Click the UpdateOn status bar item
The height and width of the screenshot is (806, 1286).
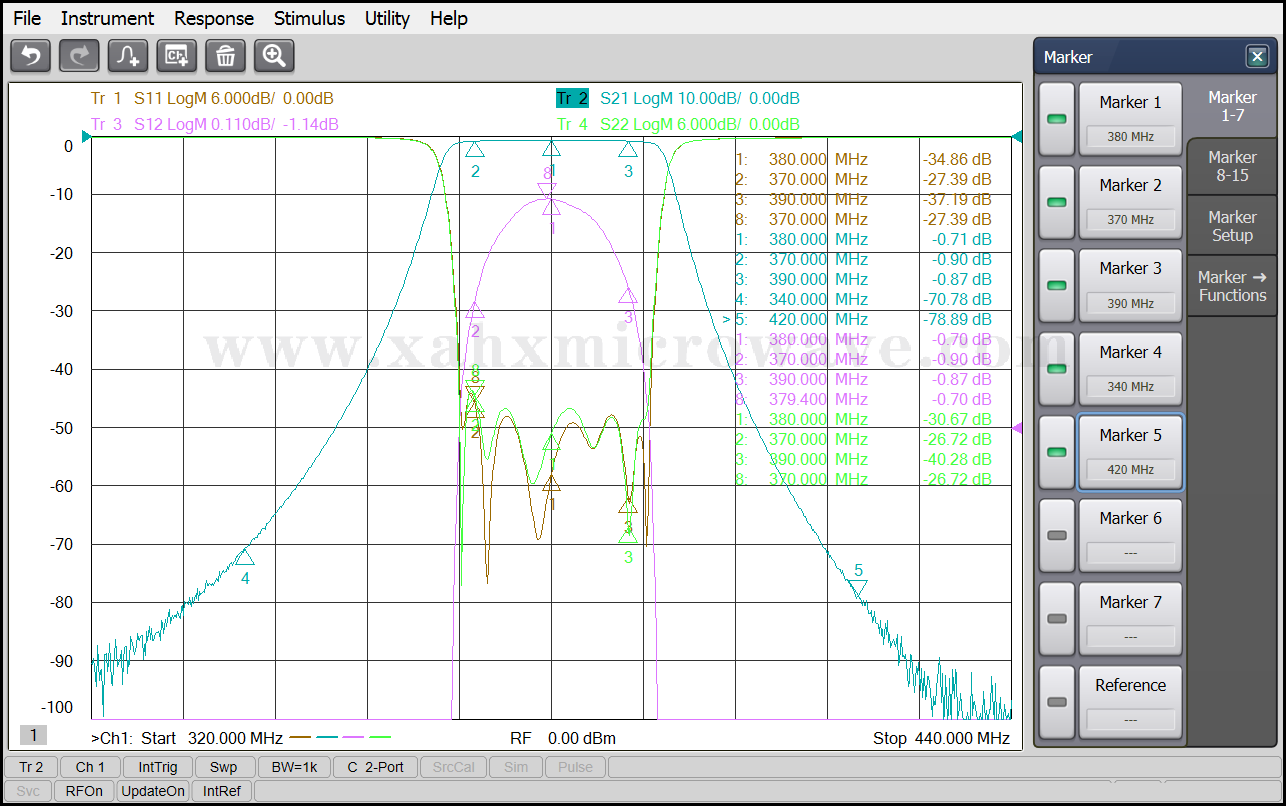153,791
